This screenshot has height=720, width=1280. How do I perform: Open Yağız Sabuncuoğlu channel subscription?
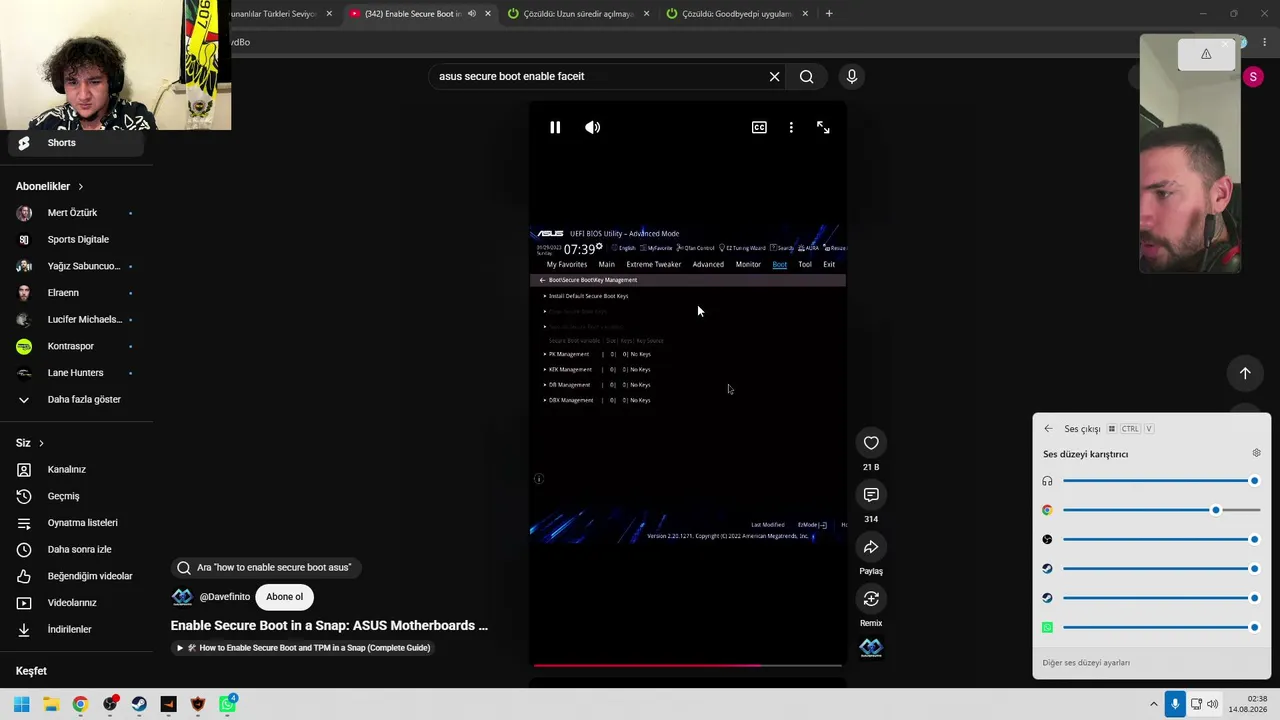tap(77, 266)
